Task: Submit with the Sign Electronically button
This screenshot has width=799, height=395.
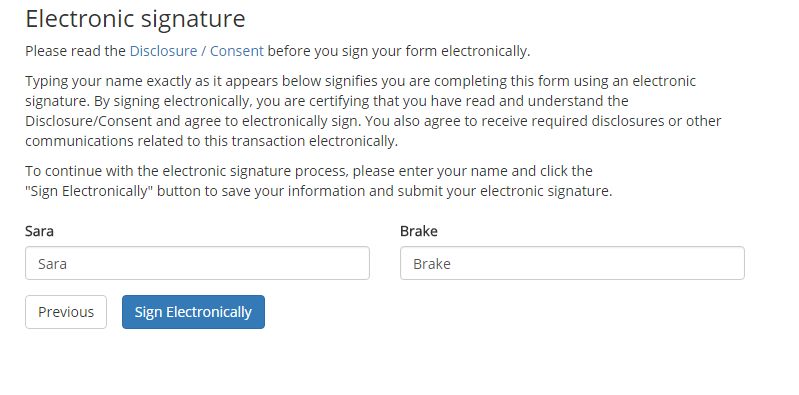Action: [x=193, y=312]
